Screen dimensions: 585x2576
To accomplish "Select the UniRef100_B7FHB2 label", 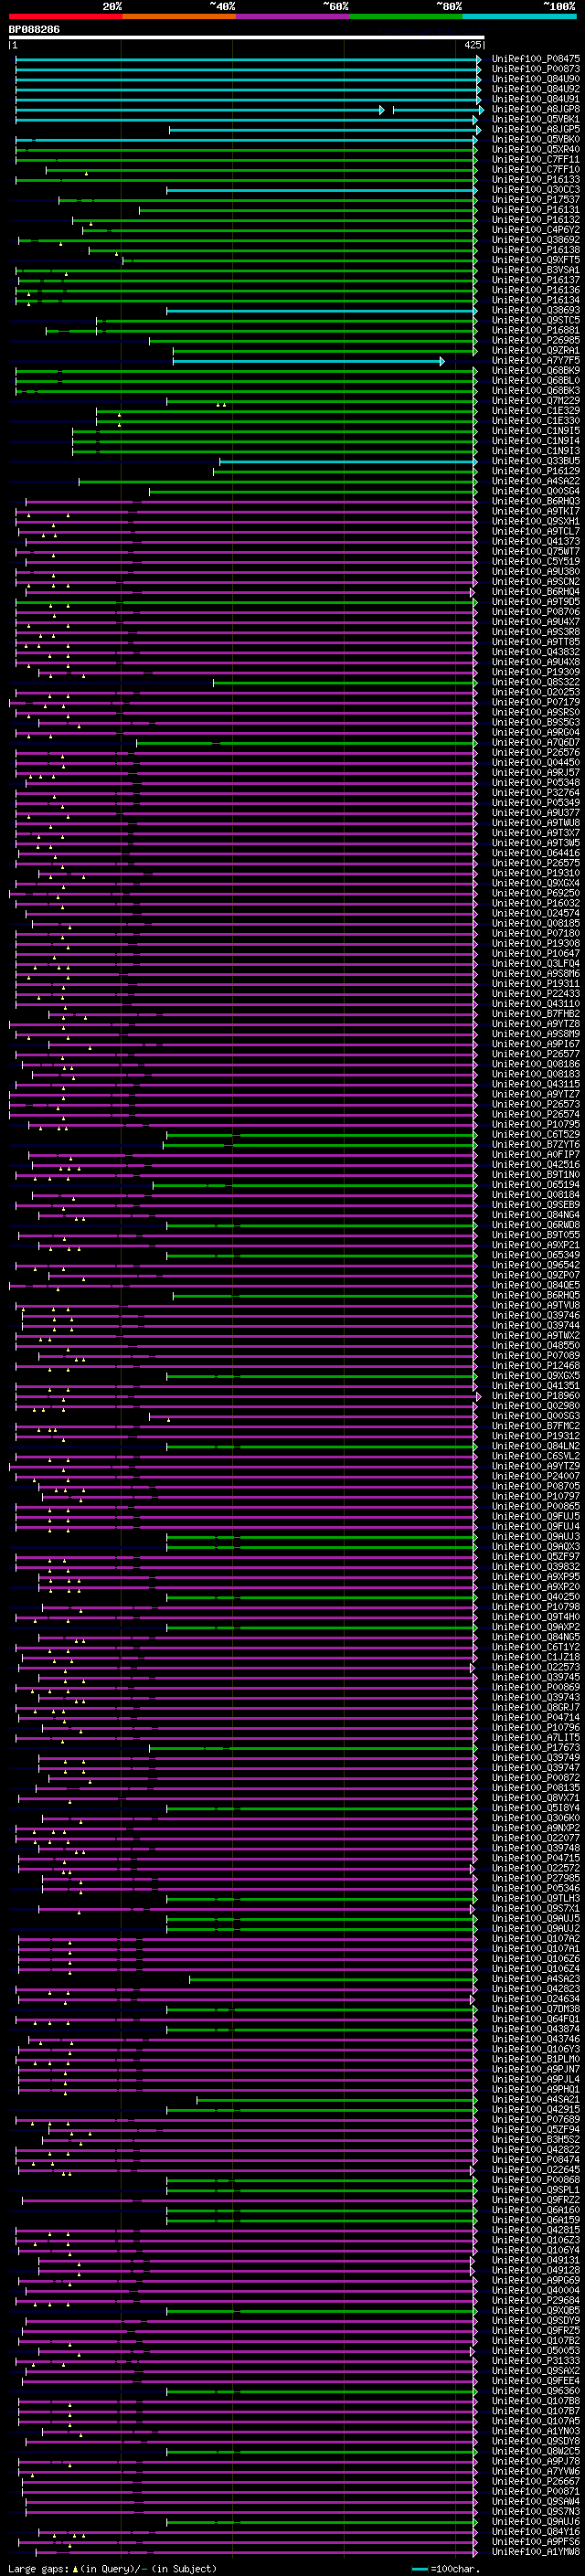I will 536,1014.
